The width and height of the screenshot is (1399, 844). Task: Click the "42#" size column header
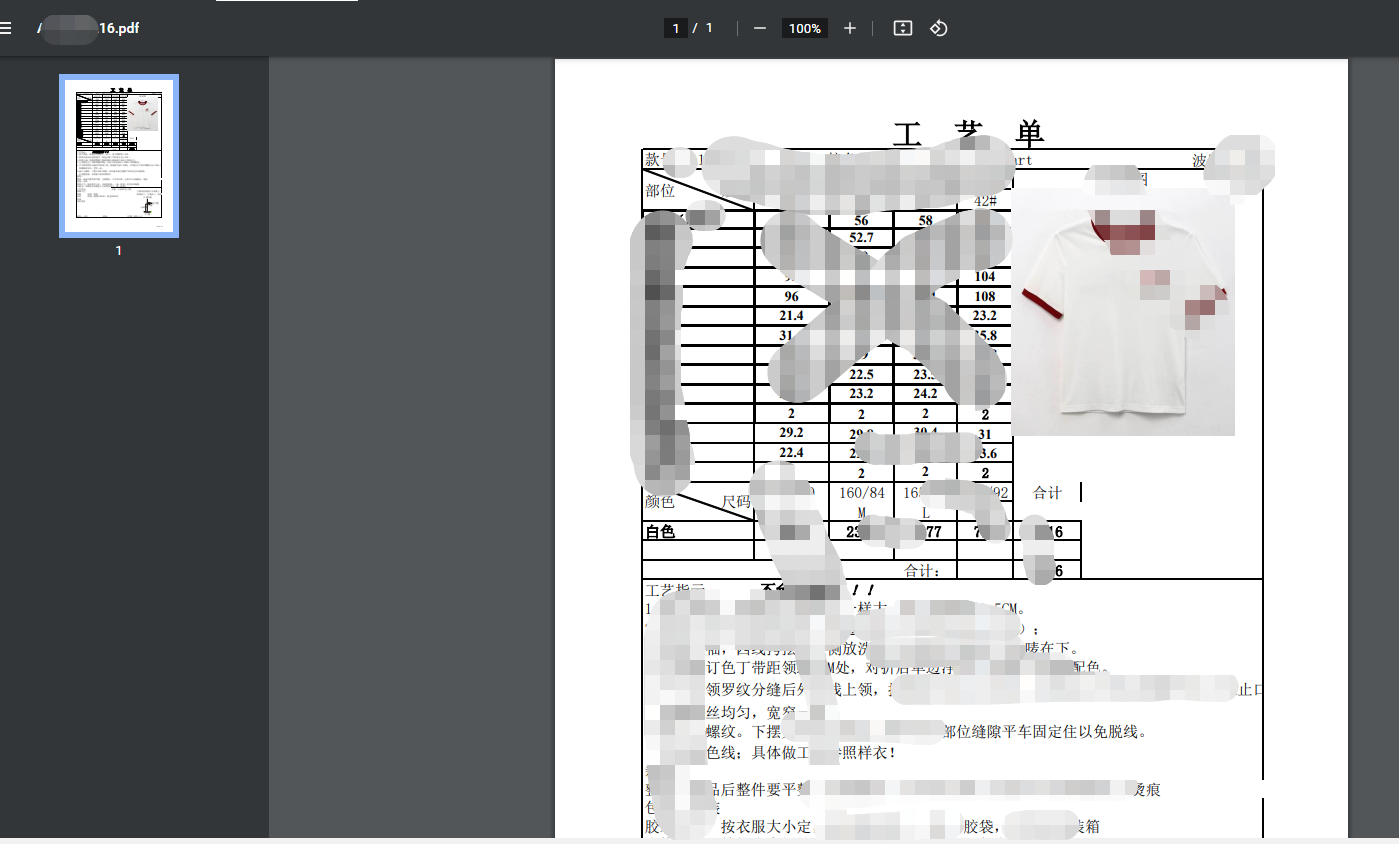[x=985, y=201]
